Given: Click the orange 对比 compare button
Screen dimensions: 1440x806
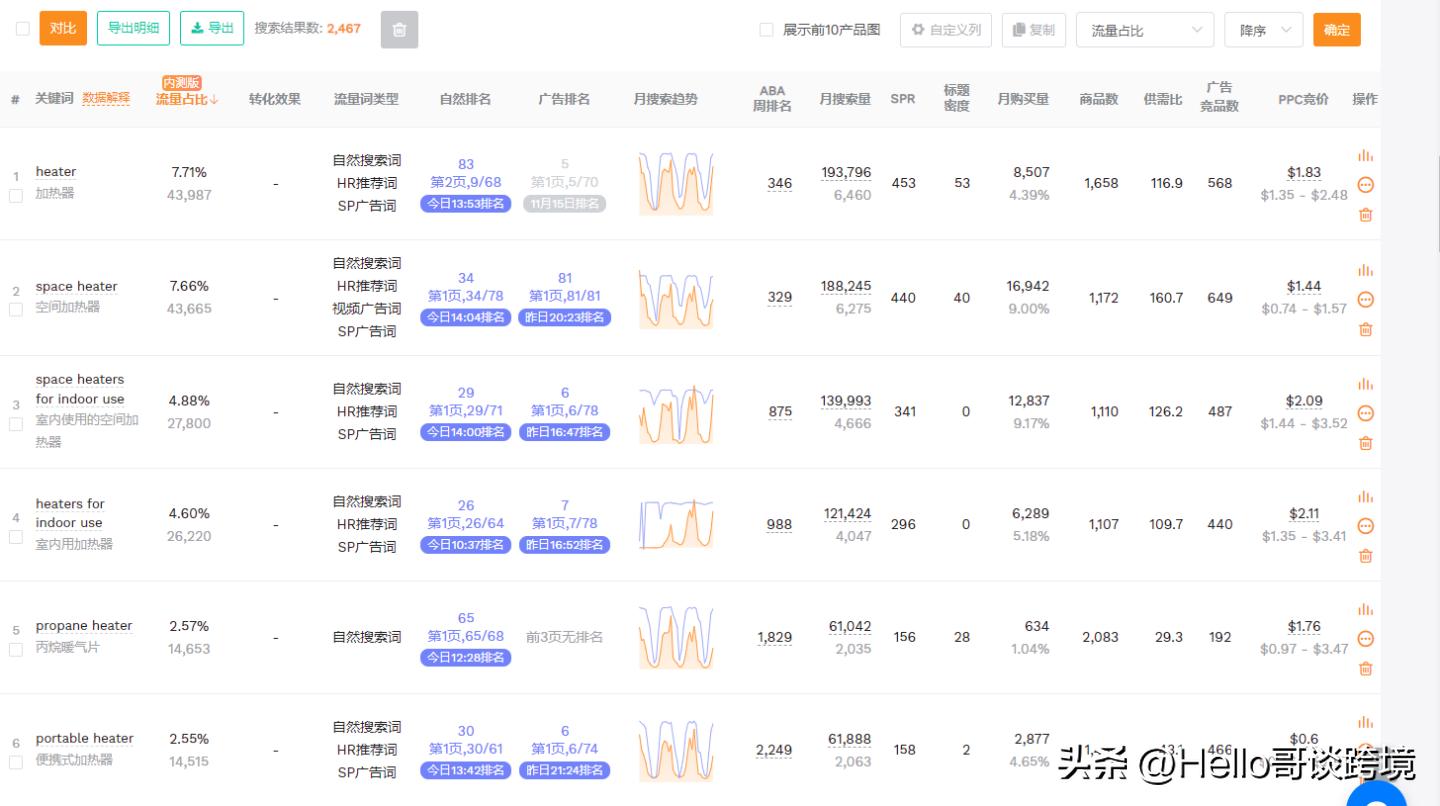Looking at the screenshot, I should point(64,28).
